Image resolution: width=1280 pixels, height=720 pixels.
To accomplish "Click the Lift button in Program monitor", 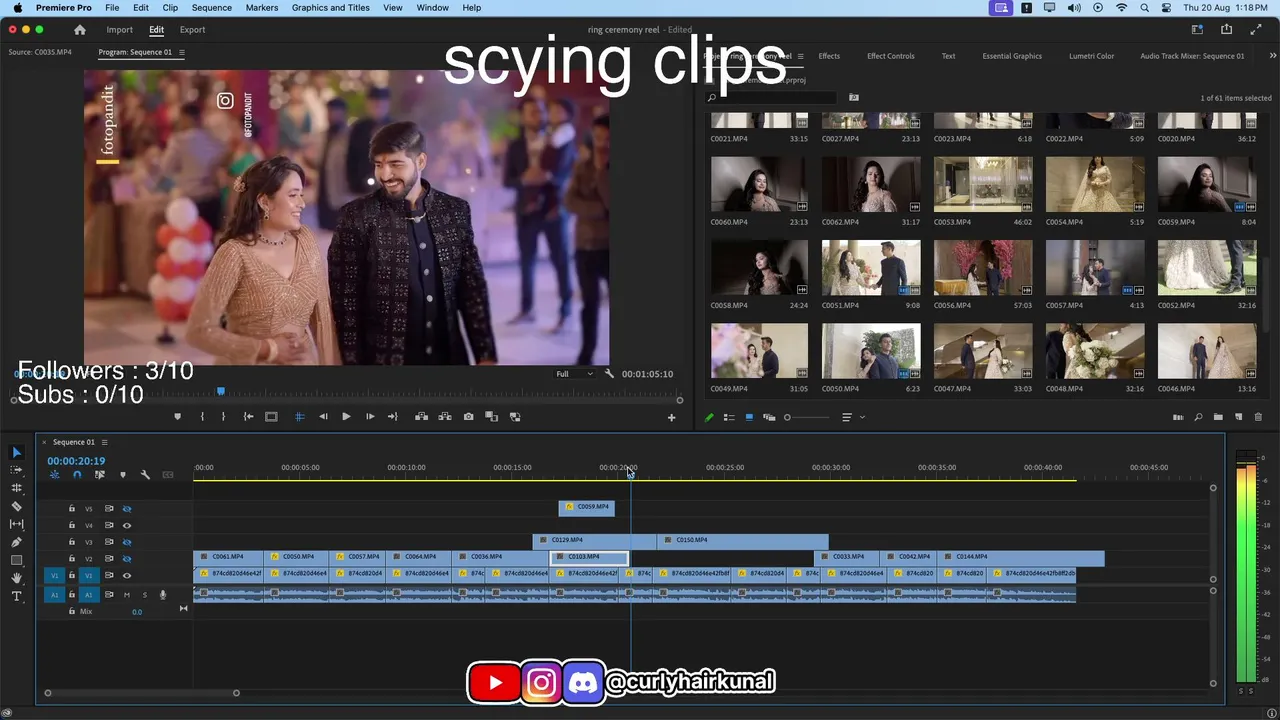I will point(421,417).
